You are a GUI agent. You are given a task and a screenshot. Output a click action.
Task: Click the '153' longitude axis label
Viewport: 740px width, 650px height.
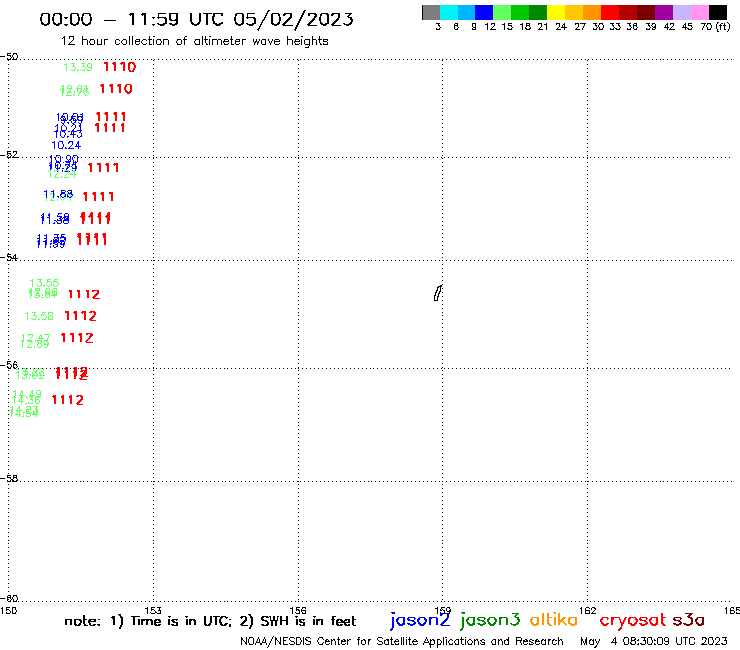pos(153,610)
